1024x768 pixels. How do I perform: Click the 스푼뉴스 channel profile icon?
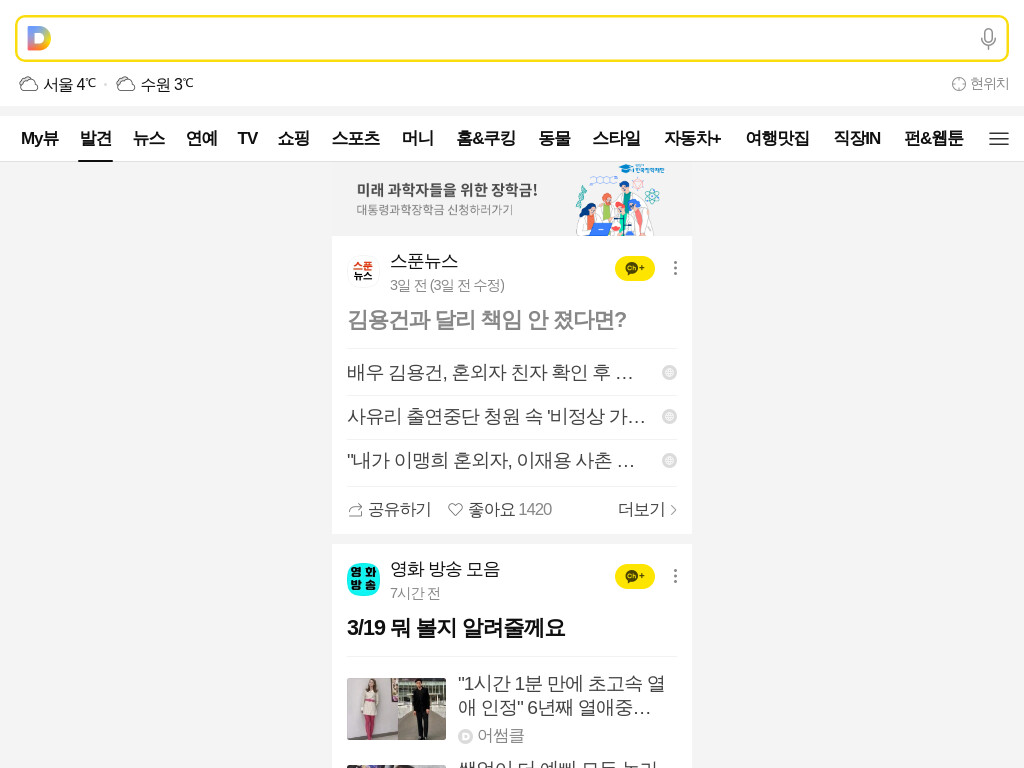[363, 270]
